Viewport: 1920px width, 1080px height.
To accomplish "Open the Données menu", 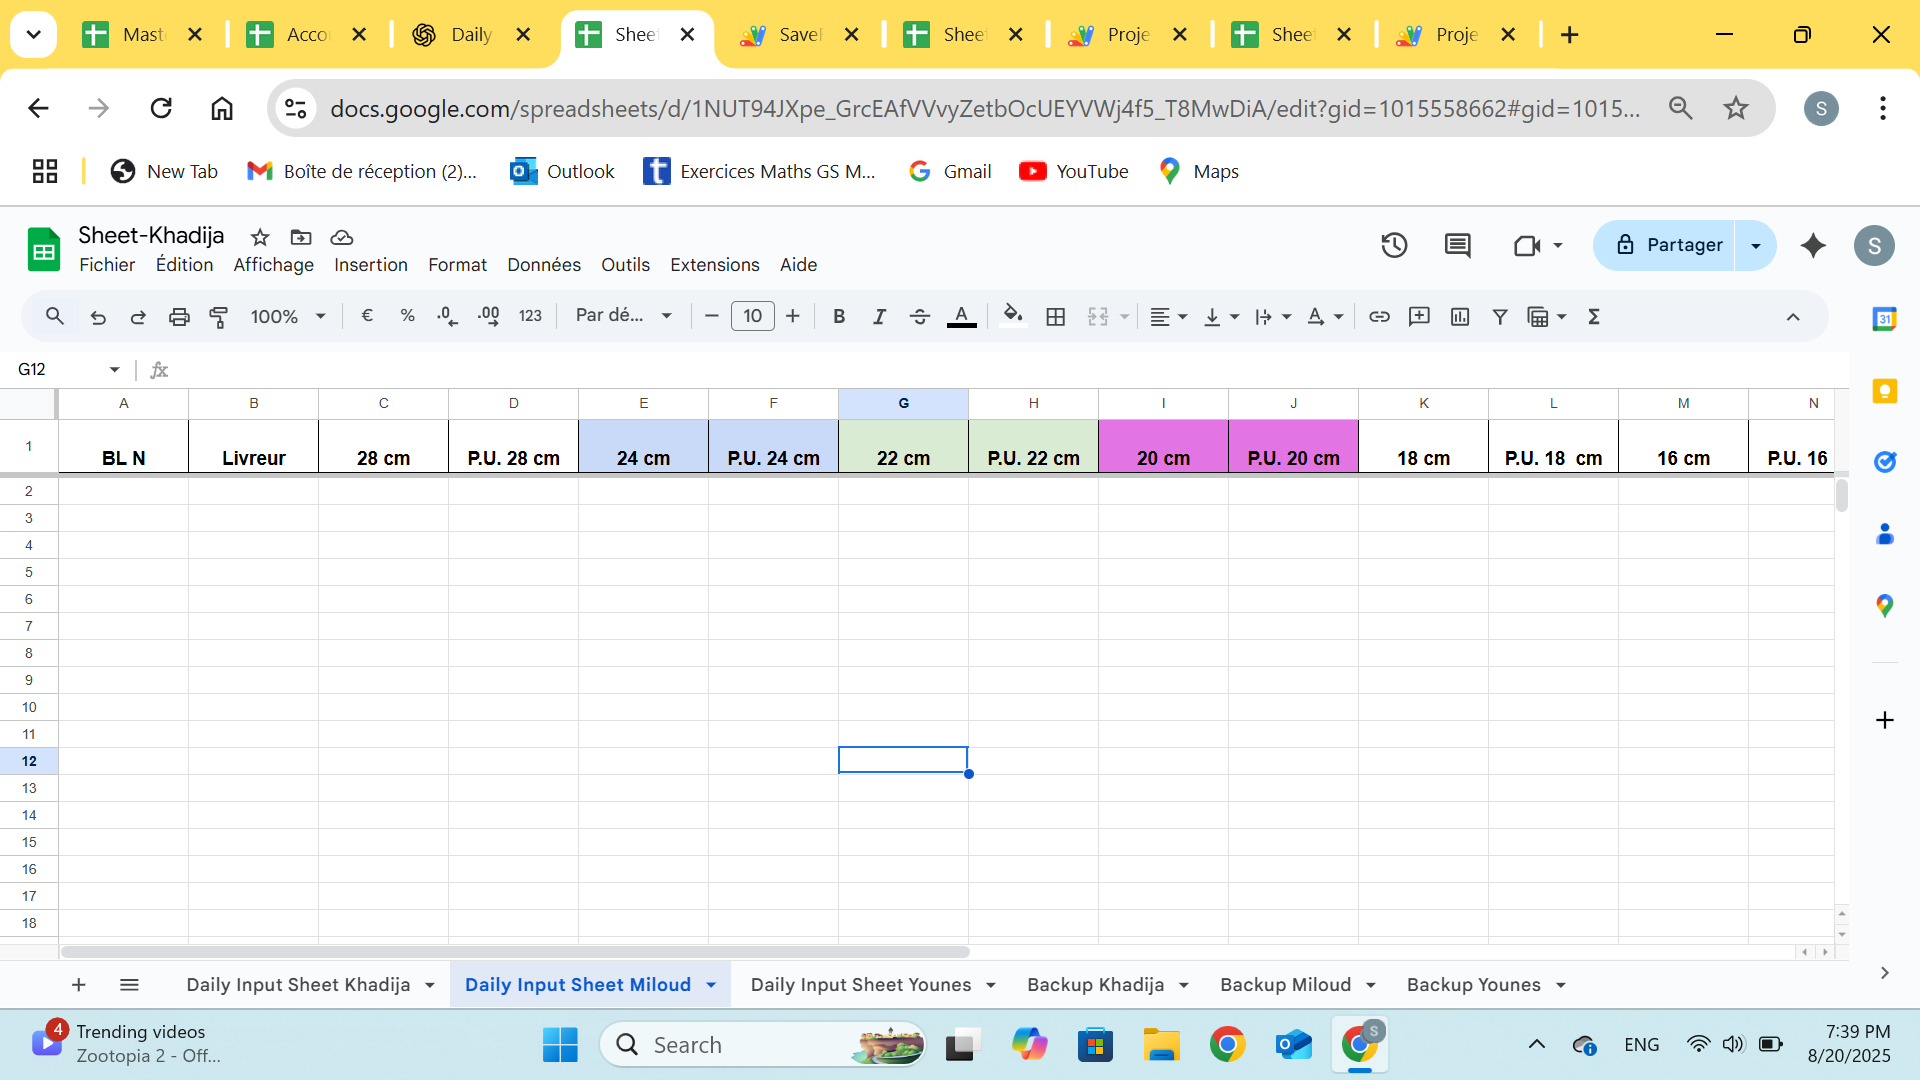I will [543, 265].
